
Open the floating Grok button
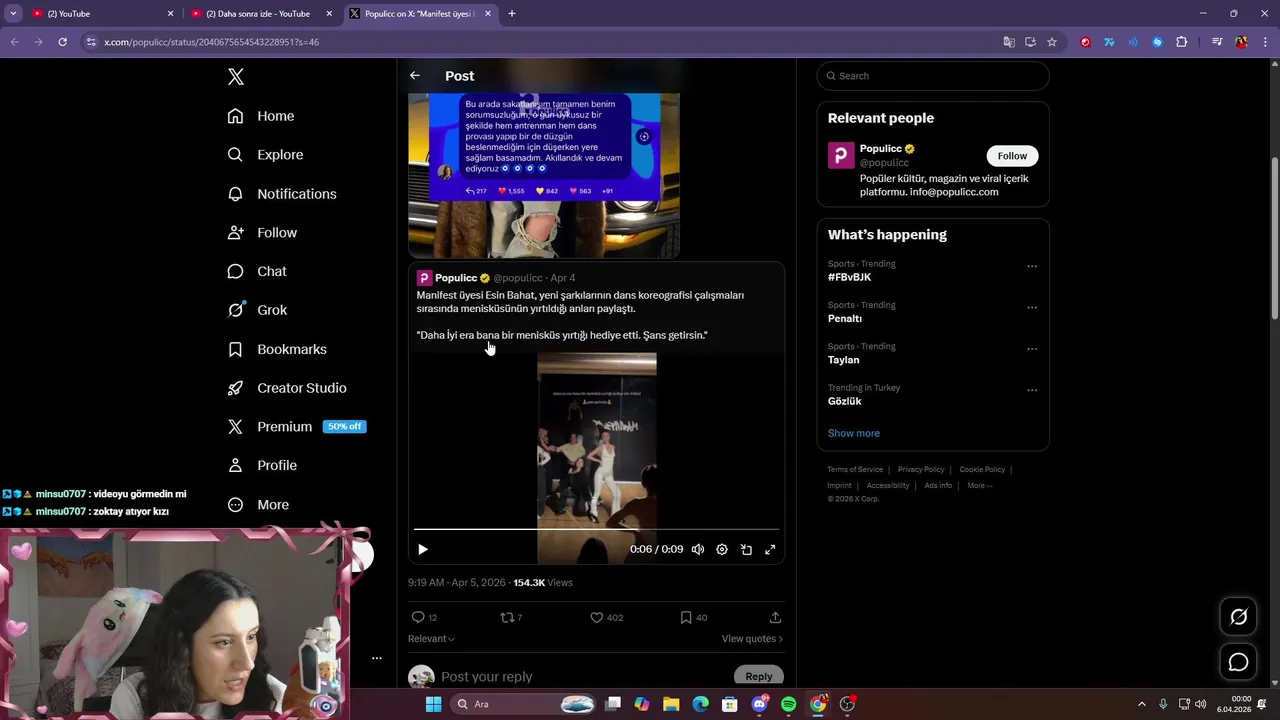[x=1238, y=617]
